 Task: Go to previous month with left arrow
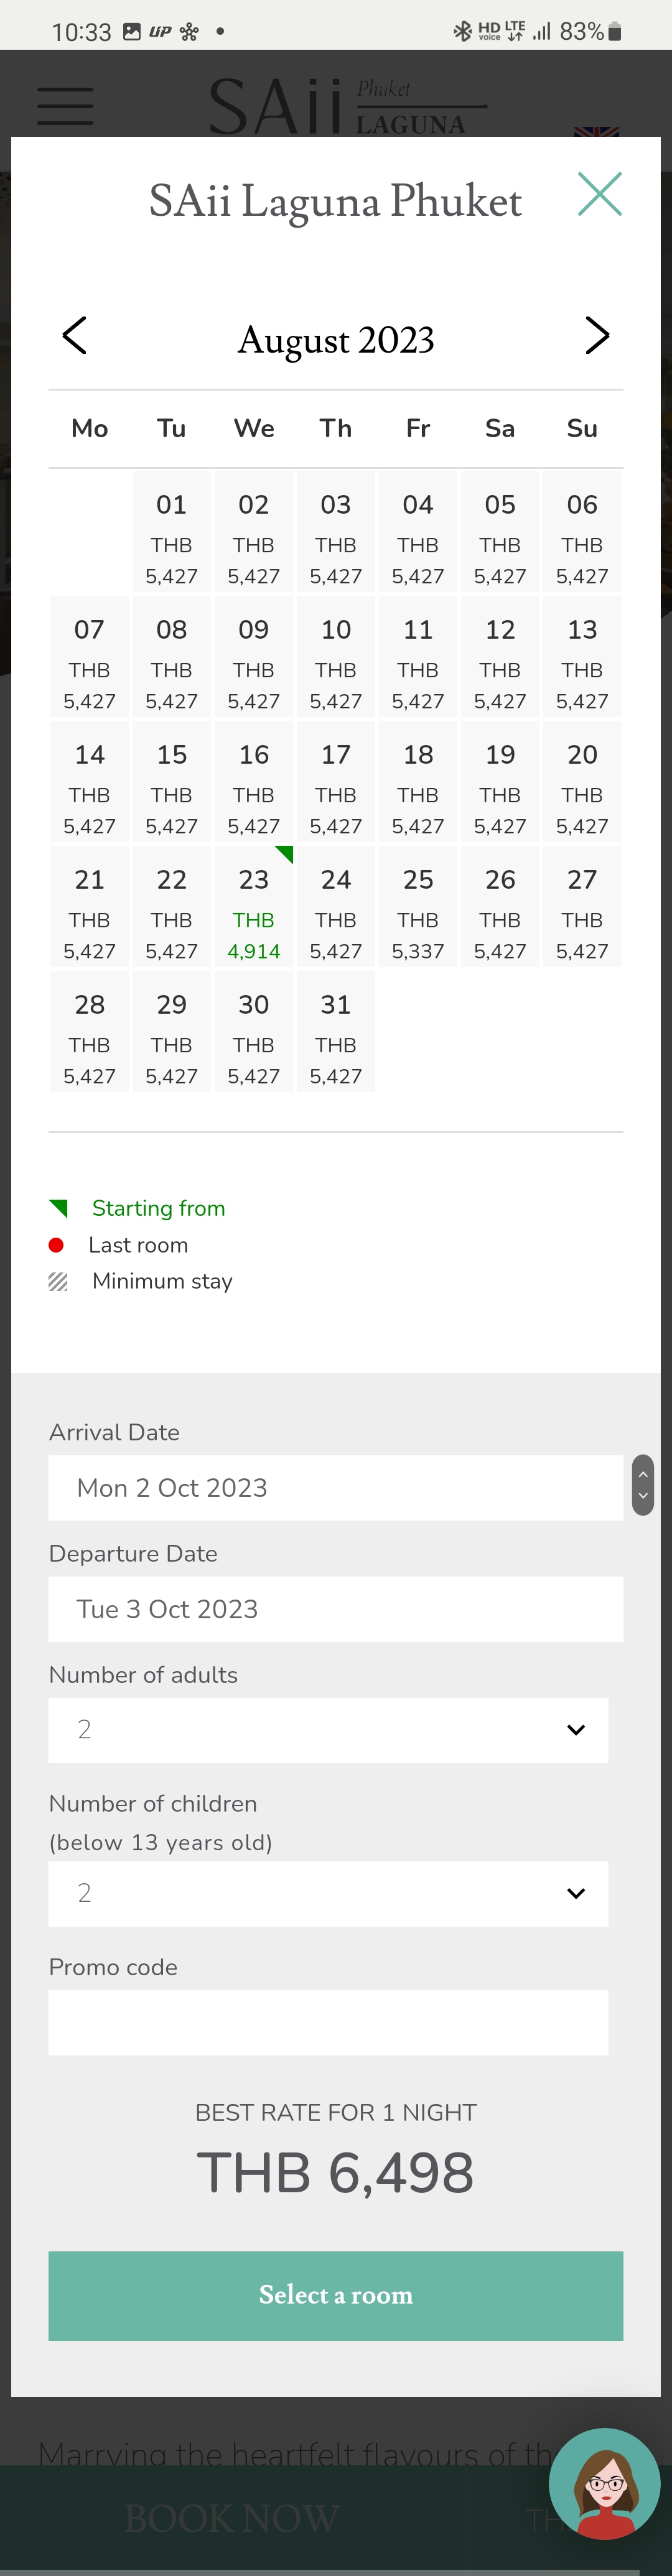click(x=75, y=336)
